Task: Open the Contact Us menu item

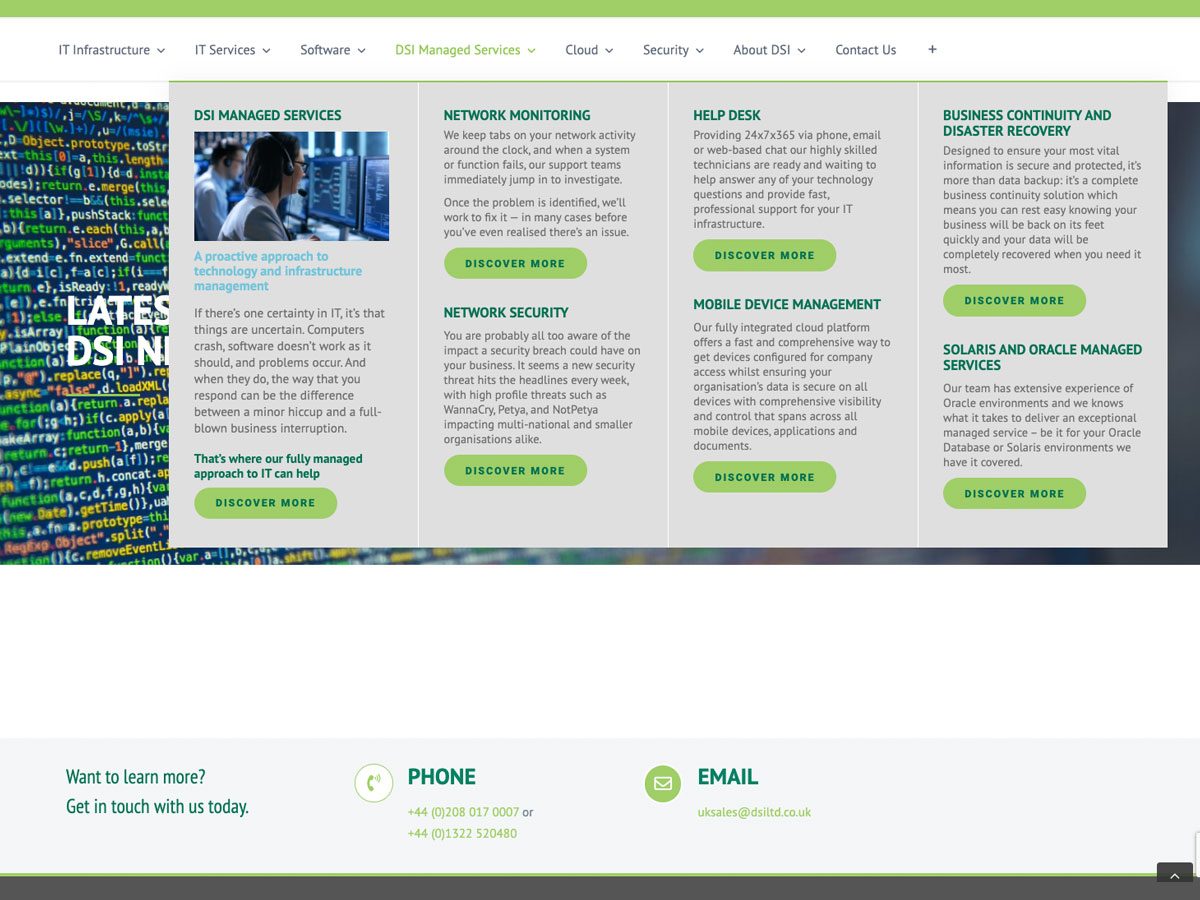Action: click(866, 50)
